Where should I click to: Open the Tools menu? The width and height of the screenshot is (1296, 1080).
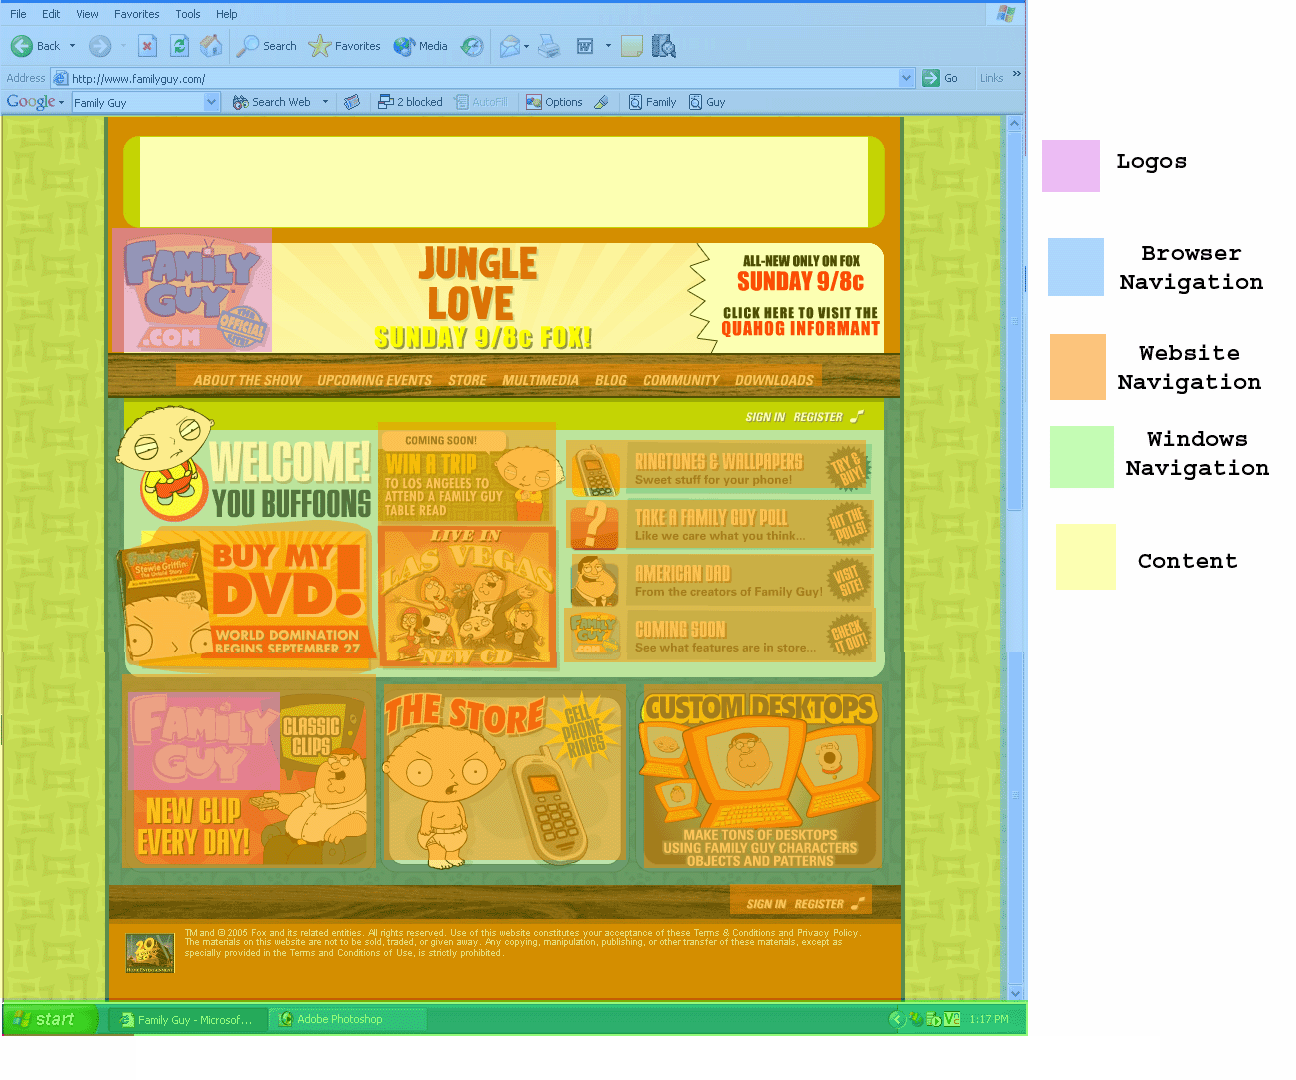[188, 14]
